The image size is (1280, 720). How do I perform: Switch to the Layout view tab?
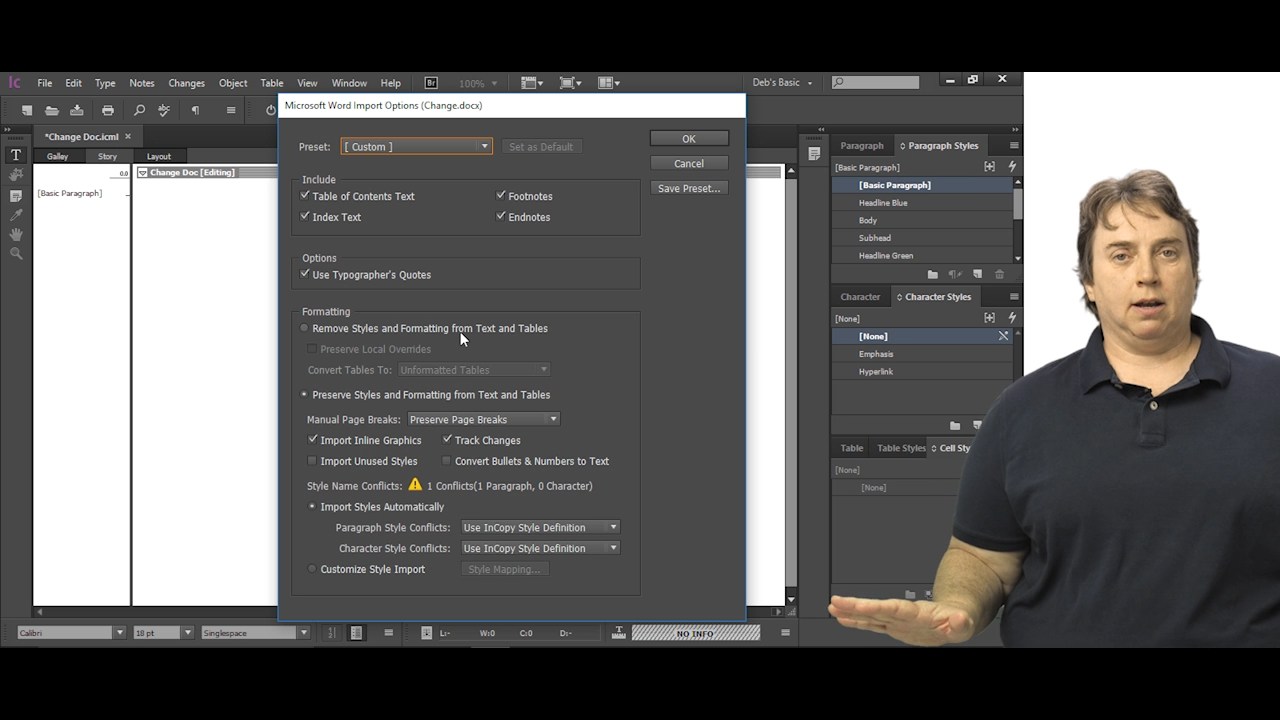coord(159,156)
